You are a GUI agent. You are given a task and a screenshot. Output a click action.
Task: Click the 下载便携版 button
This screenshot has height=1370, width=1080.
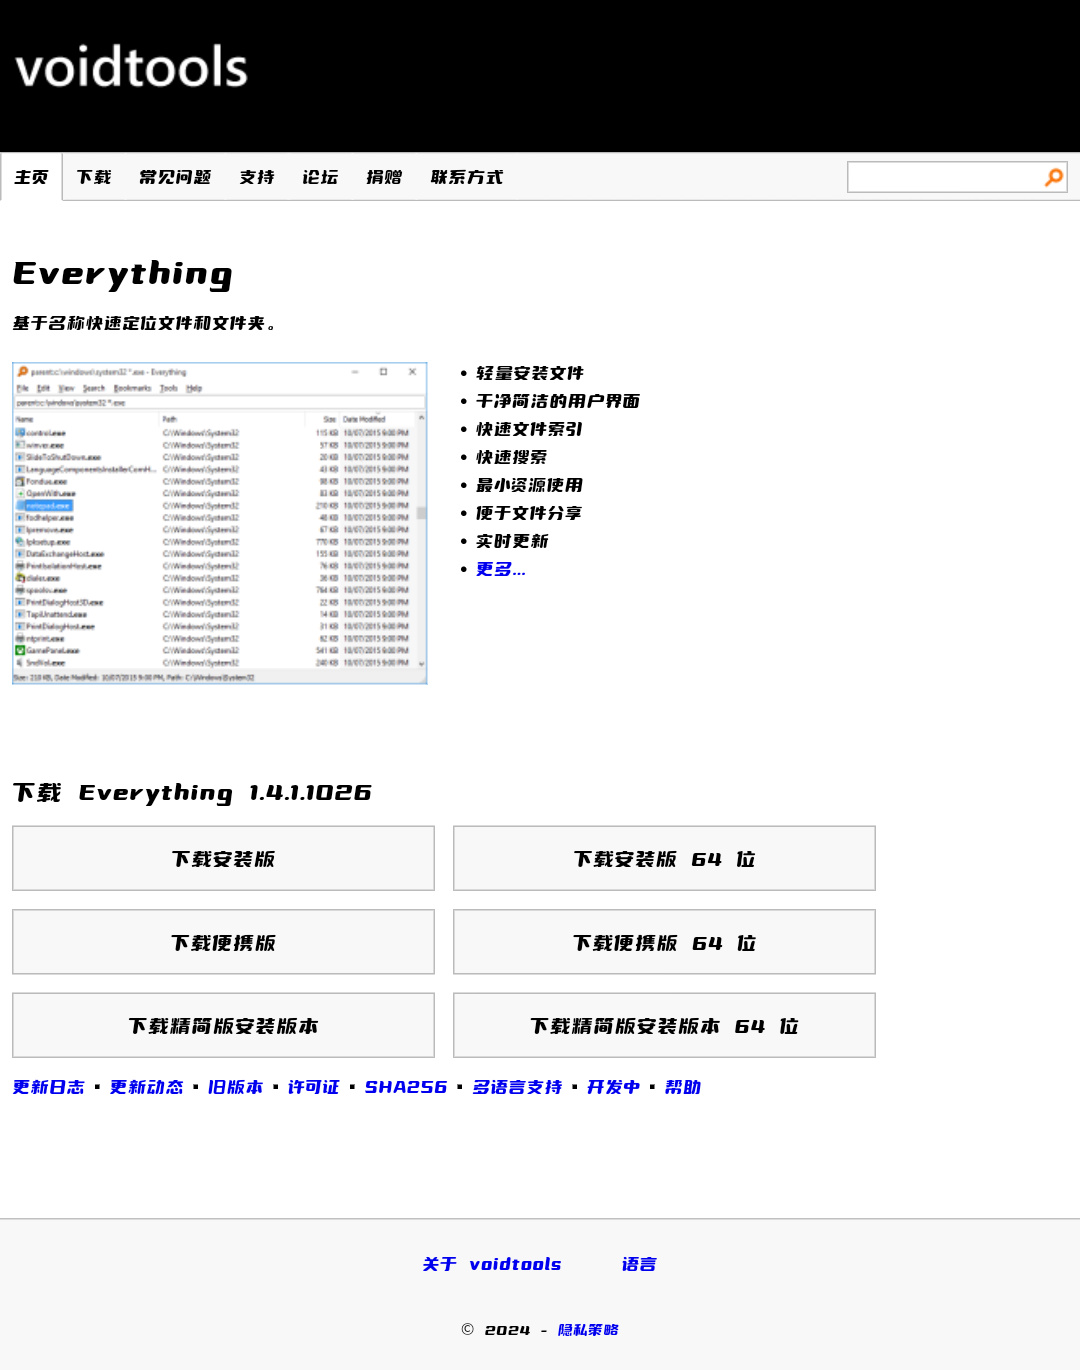point(223,942)
